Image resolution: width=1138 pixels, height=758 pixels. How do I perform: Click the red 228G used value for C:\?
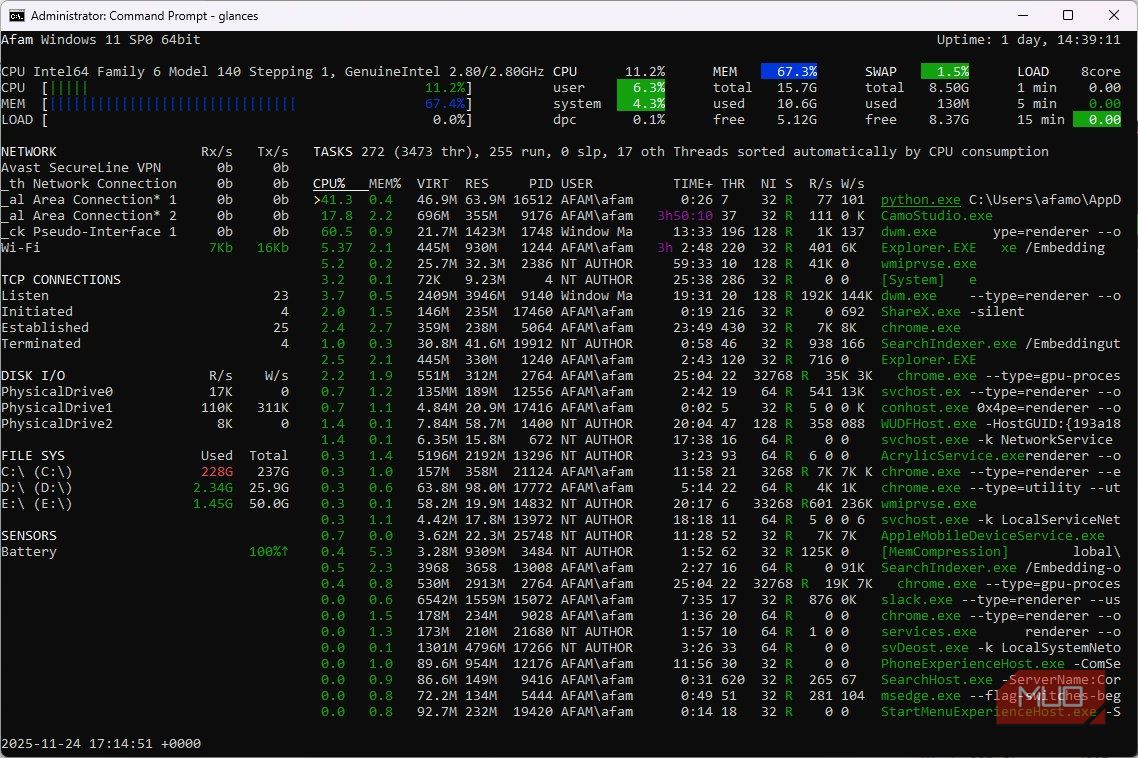(216, 471)
